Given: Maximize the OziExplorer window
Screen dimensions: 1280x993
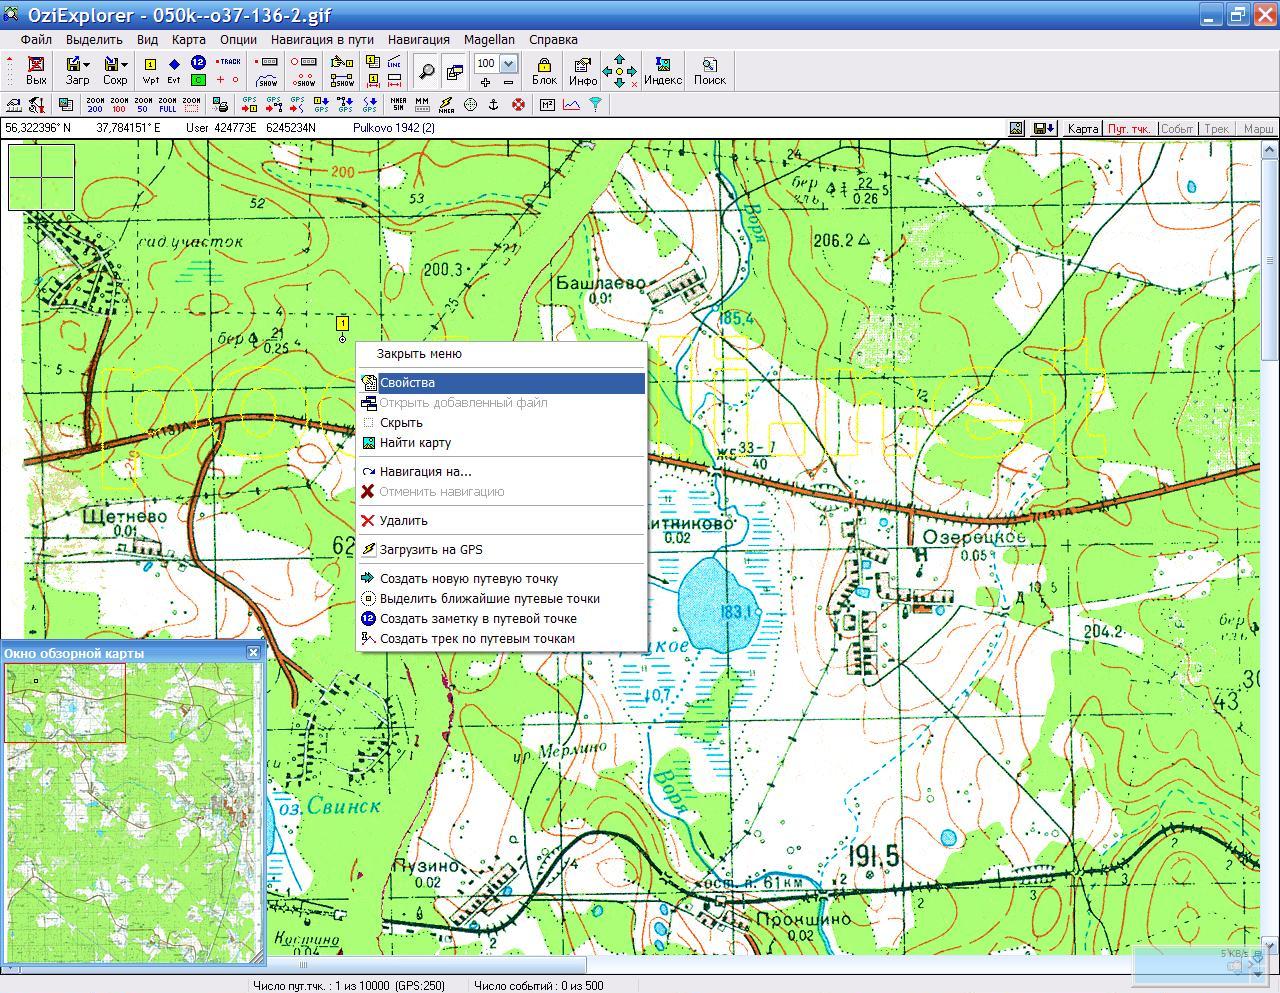Looking at the screenshot, I should (x=1237, y=15).
